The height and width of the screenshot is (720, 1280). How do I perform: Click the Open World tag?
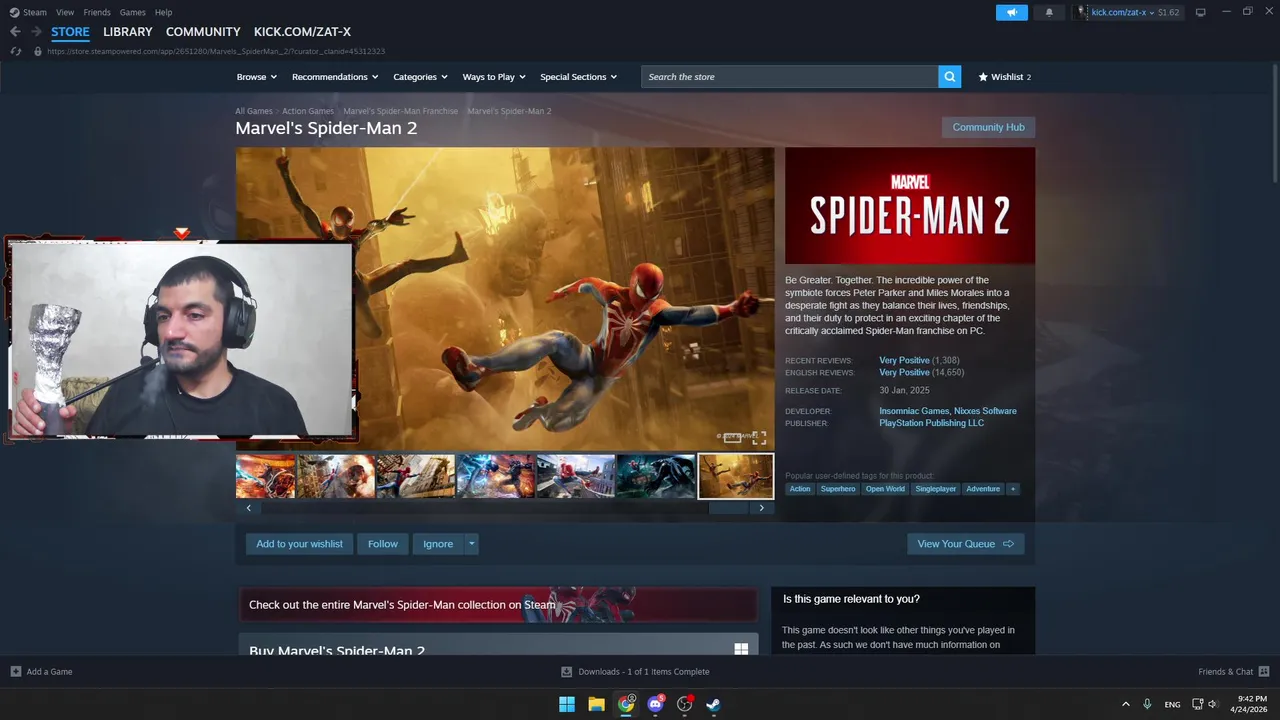885,489
